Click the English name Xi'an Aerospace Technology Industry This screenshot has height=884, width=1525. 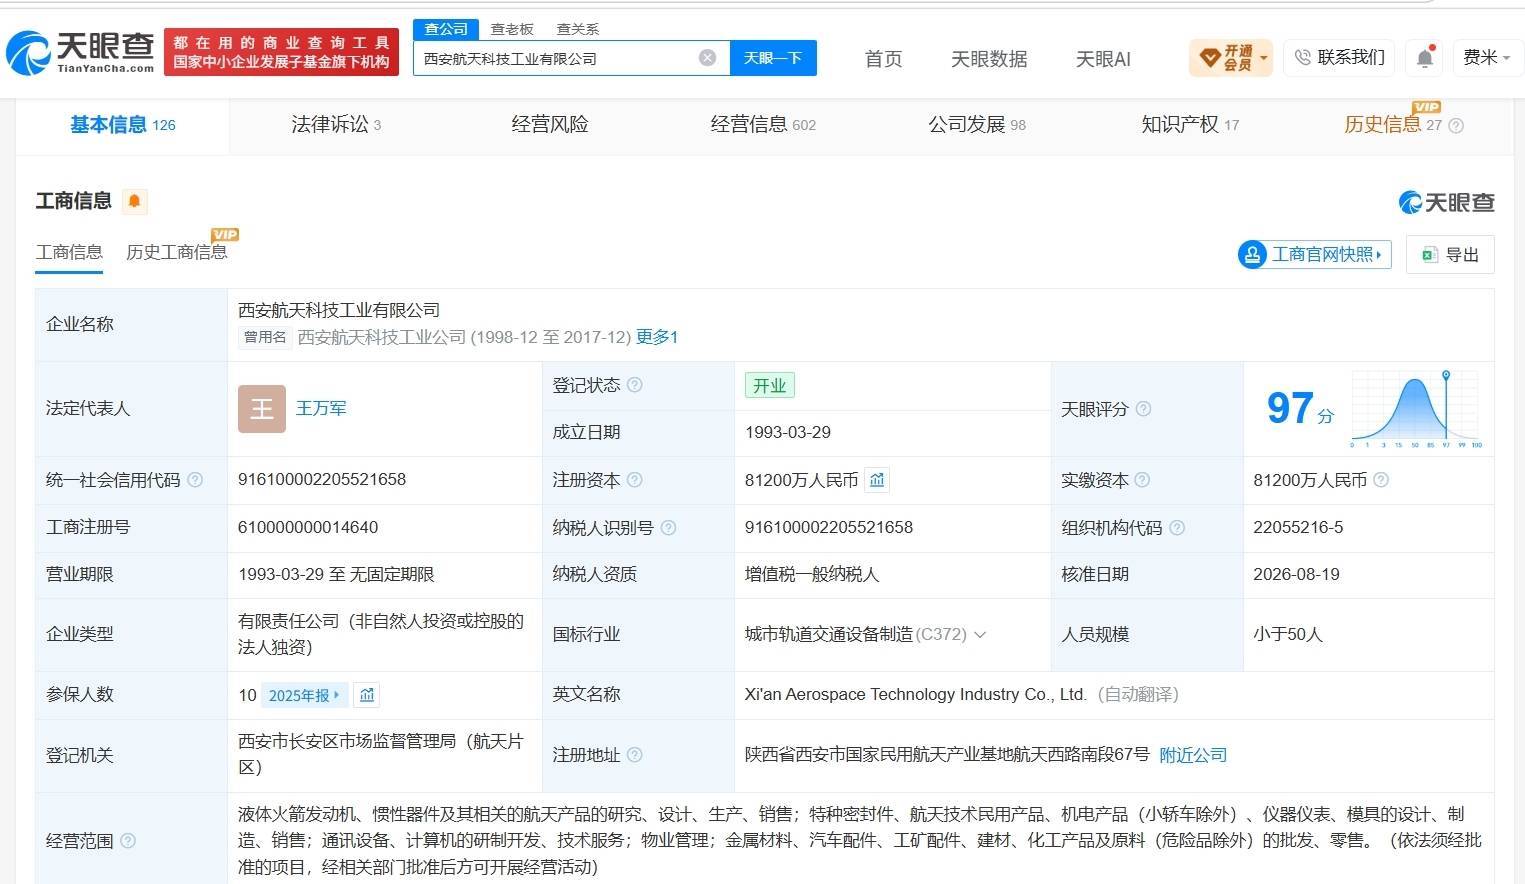tap(915, 695)
